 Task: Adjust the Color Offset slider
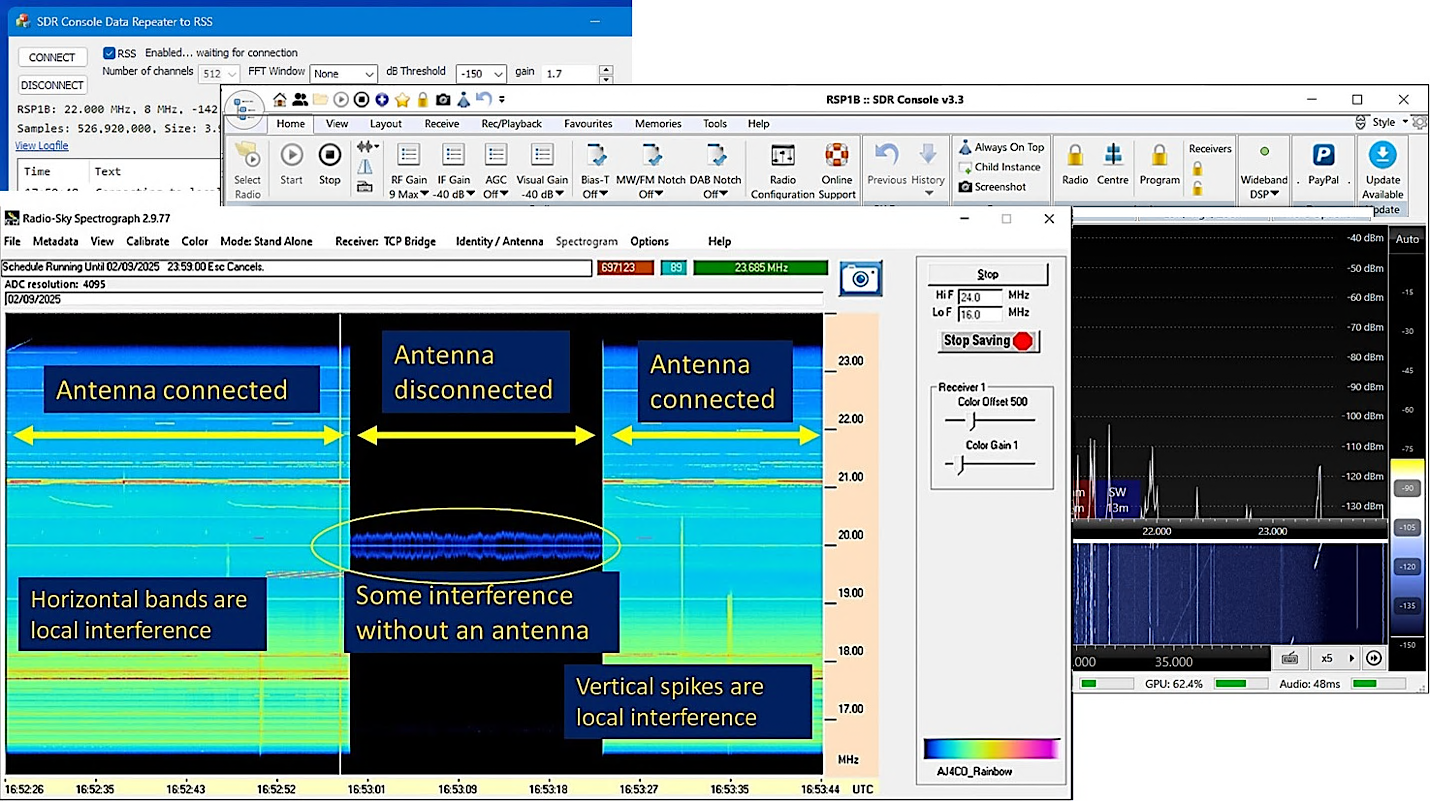pyautogui.click(x=990, y=421)
